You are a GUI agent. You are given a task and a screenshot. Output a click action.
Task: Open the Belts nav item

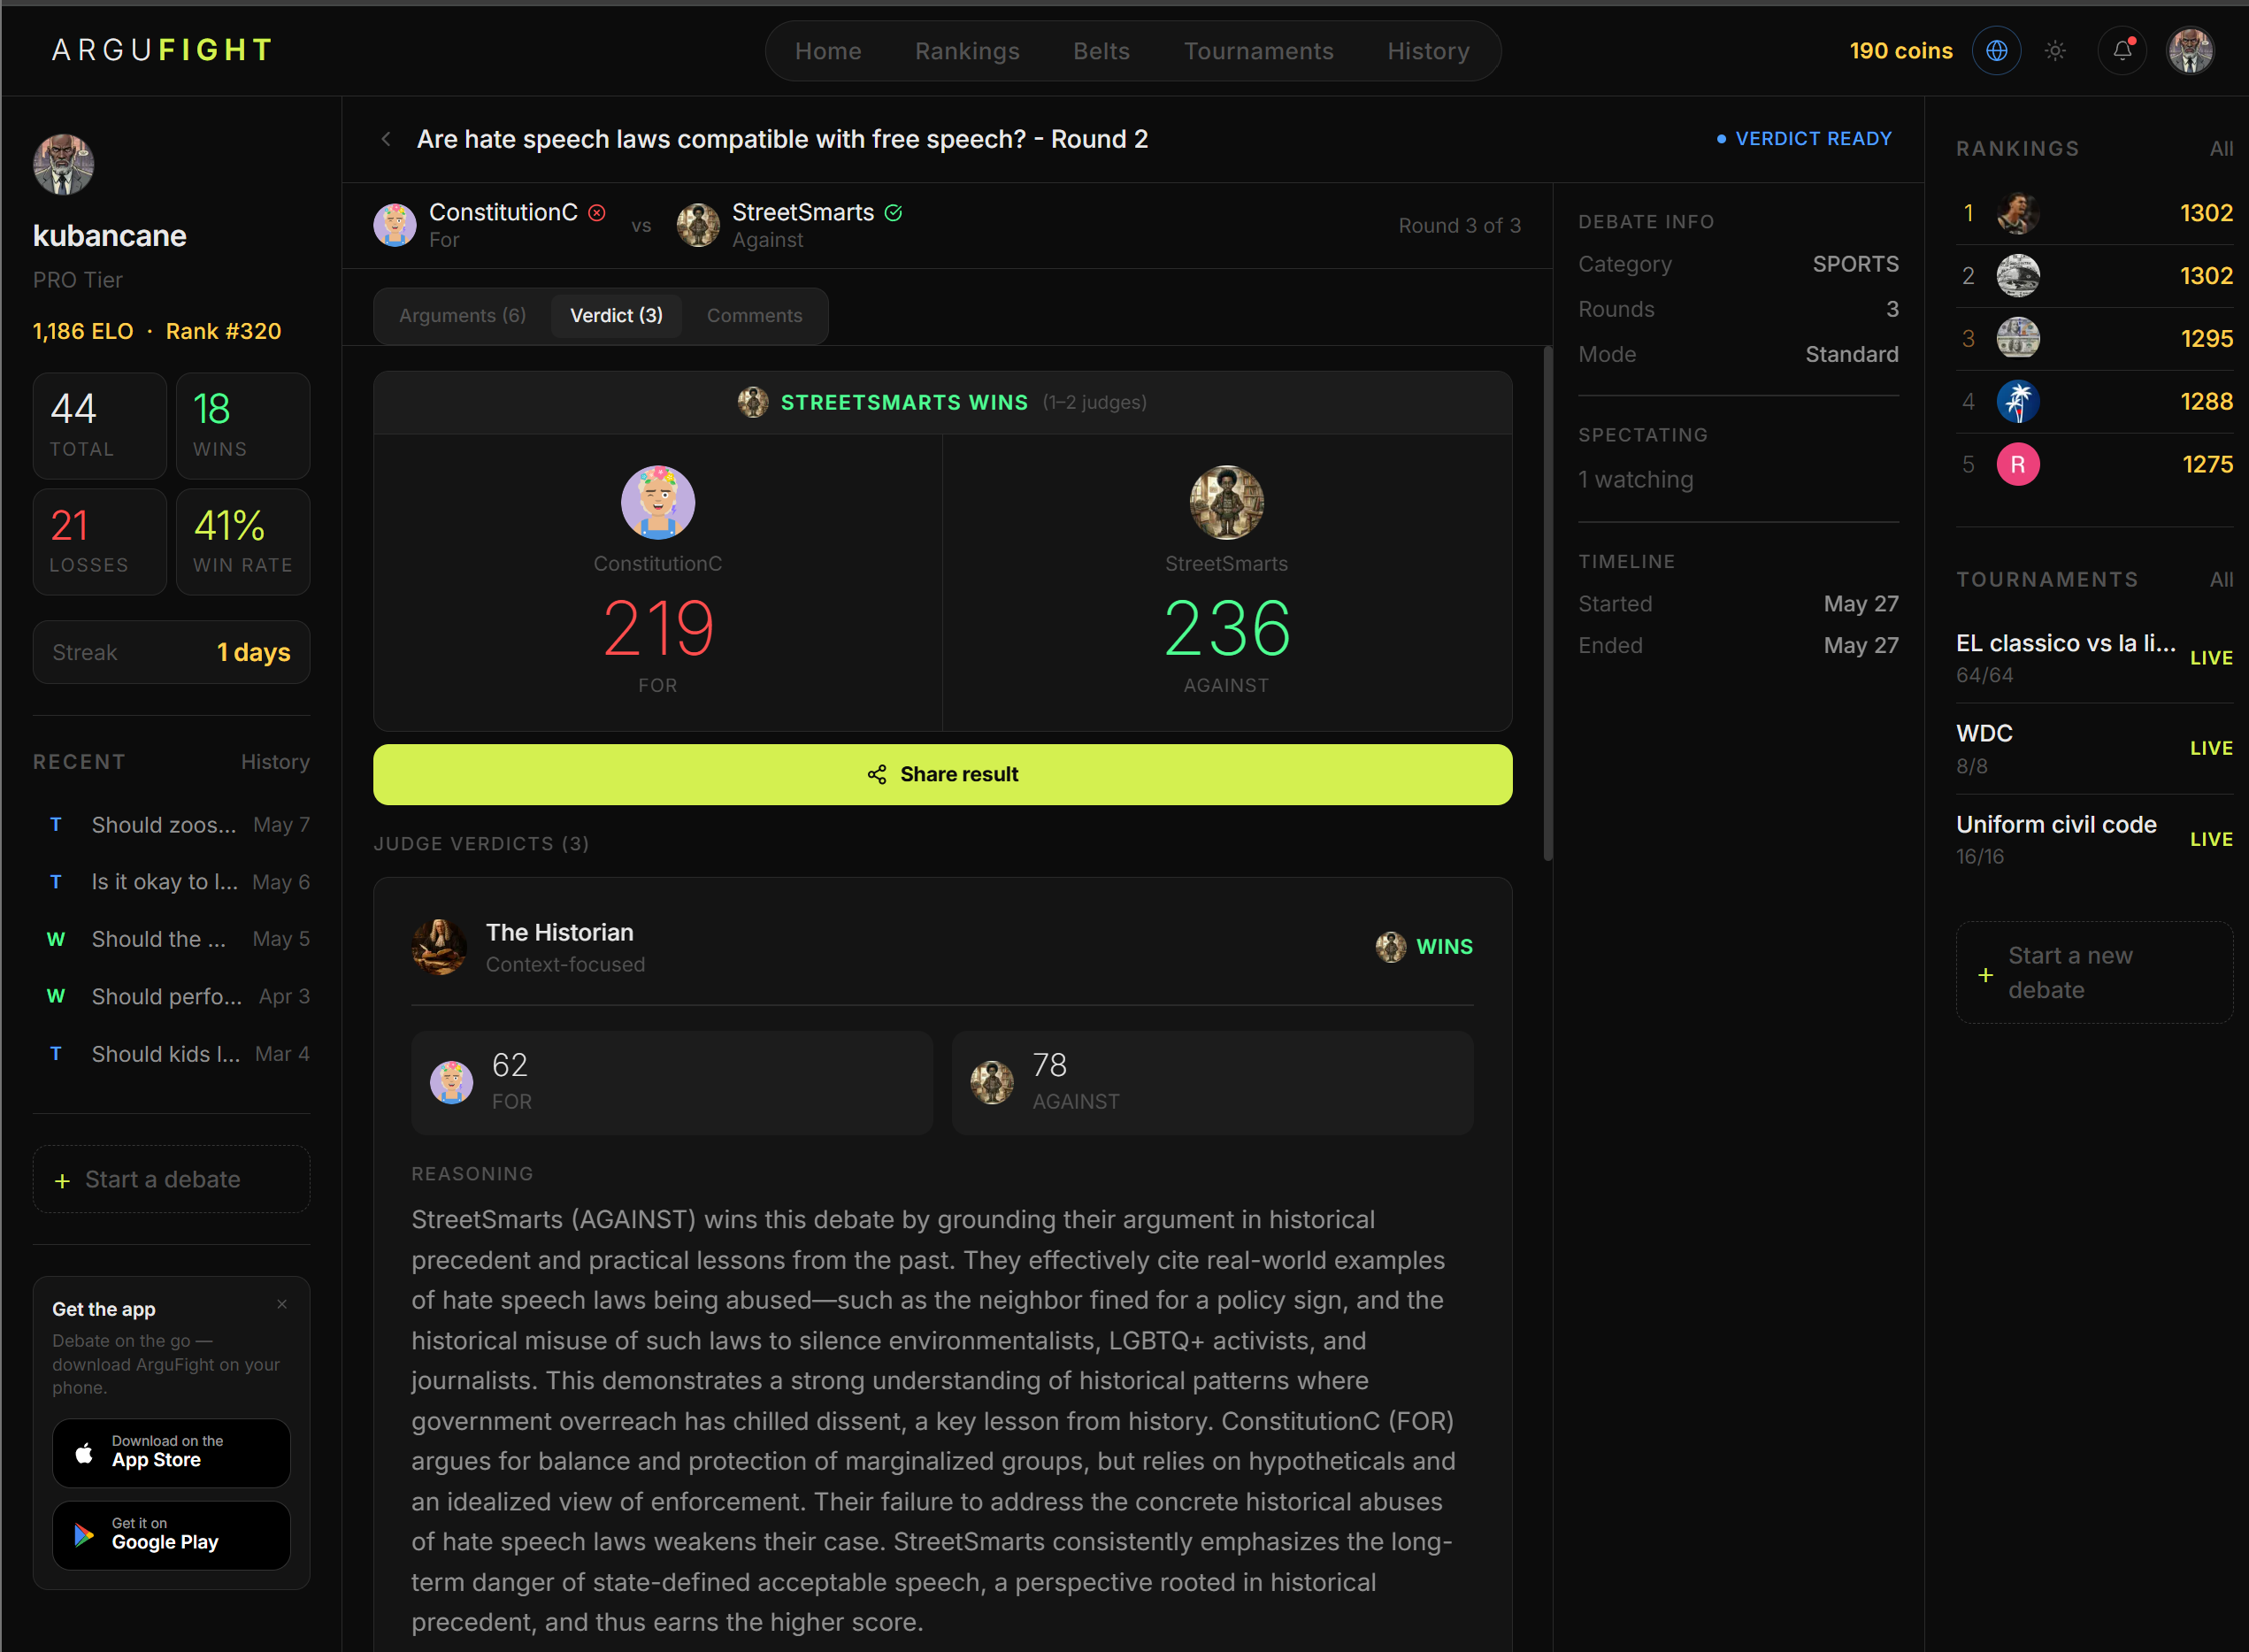1101,51
